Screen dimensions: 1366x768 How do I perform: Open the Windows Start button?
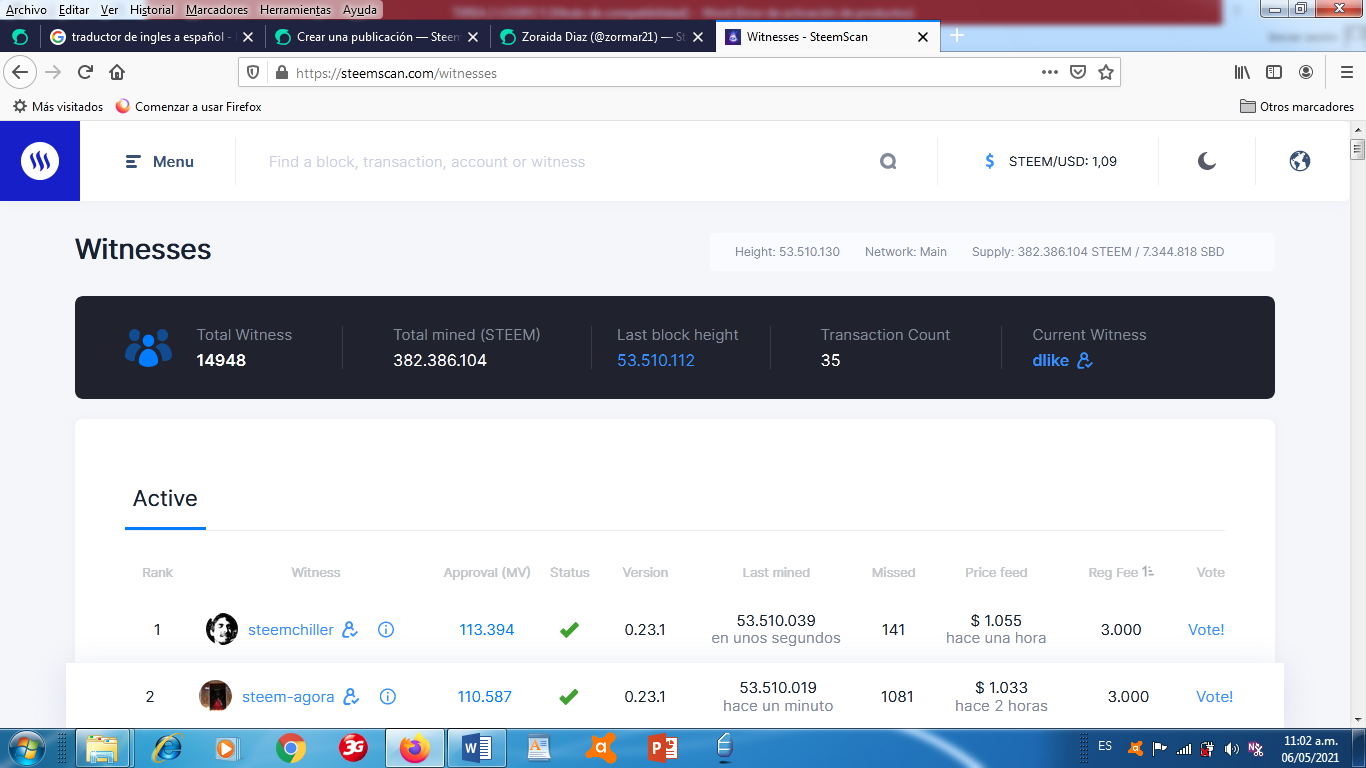tap(24, 747)
